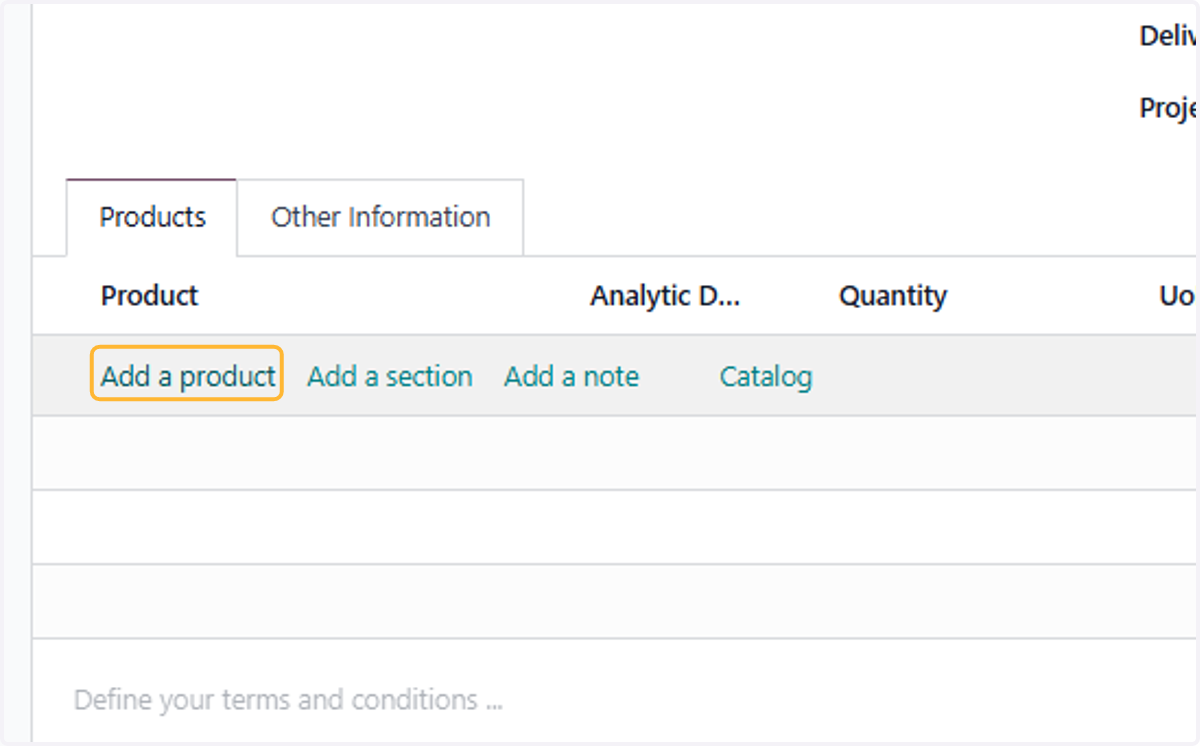
Task: Click the Add a section link
Action: [389, 376]
